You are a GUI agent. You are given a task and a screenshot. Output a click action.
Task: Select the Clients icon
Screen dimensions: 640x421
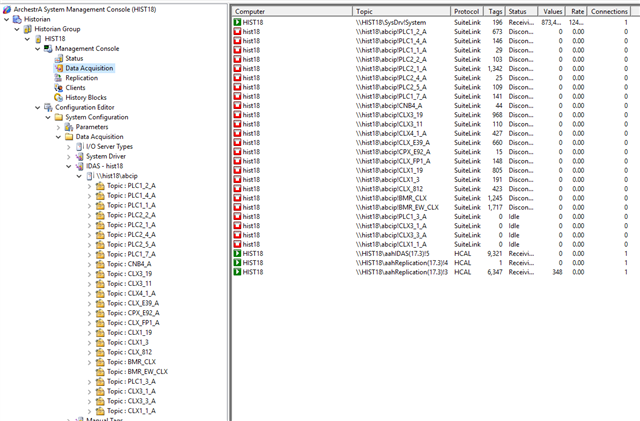[x=59, y=88]
